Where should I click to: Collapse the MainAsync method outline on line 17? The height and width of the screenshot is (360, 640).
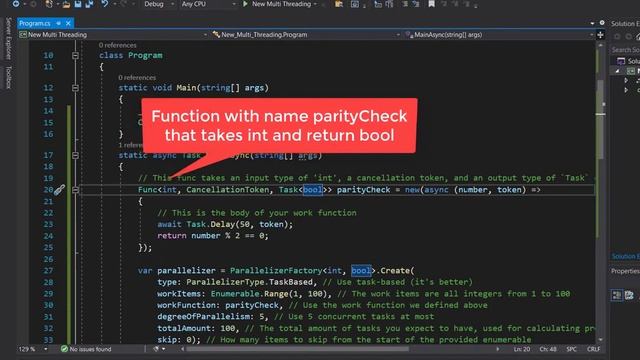[x=76, y=155]
